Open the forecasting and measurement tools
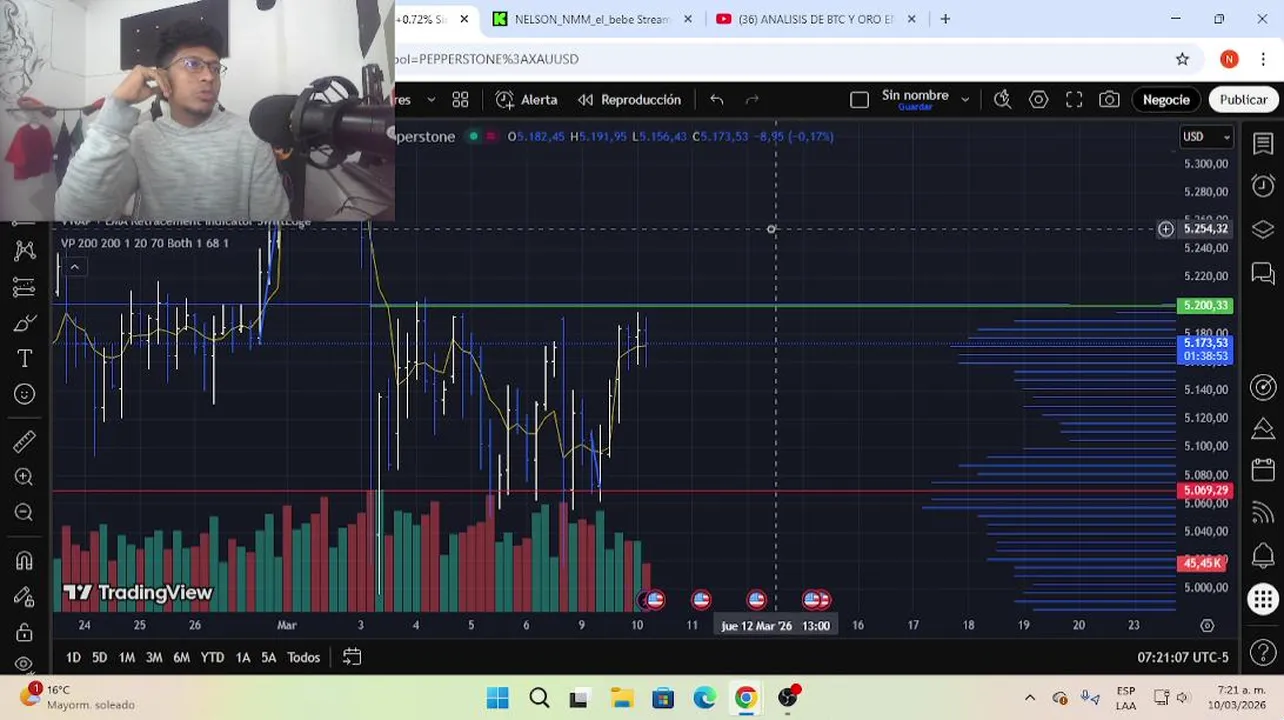The width and height of the screenshot is (1284, 720). pyautogui.click(x=24, y=287)
